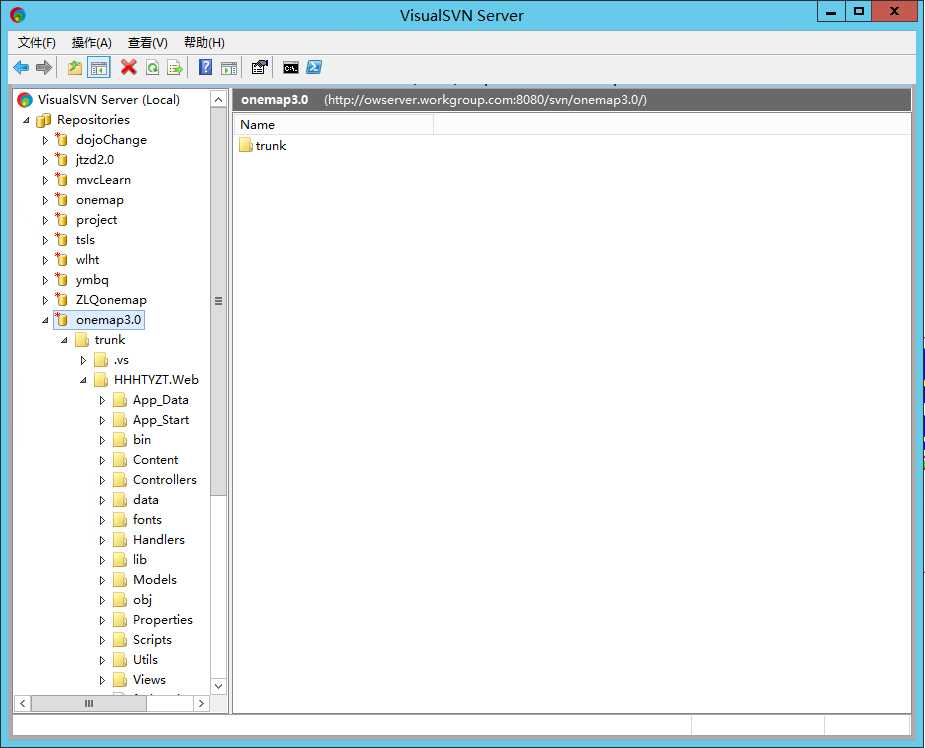The width and height of the screenshot is (925, 748).
Task: Select the Content folder
Action: pos(155,460)
